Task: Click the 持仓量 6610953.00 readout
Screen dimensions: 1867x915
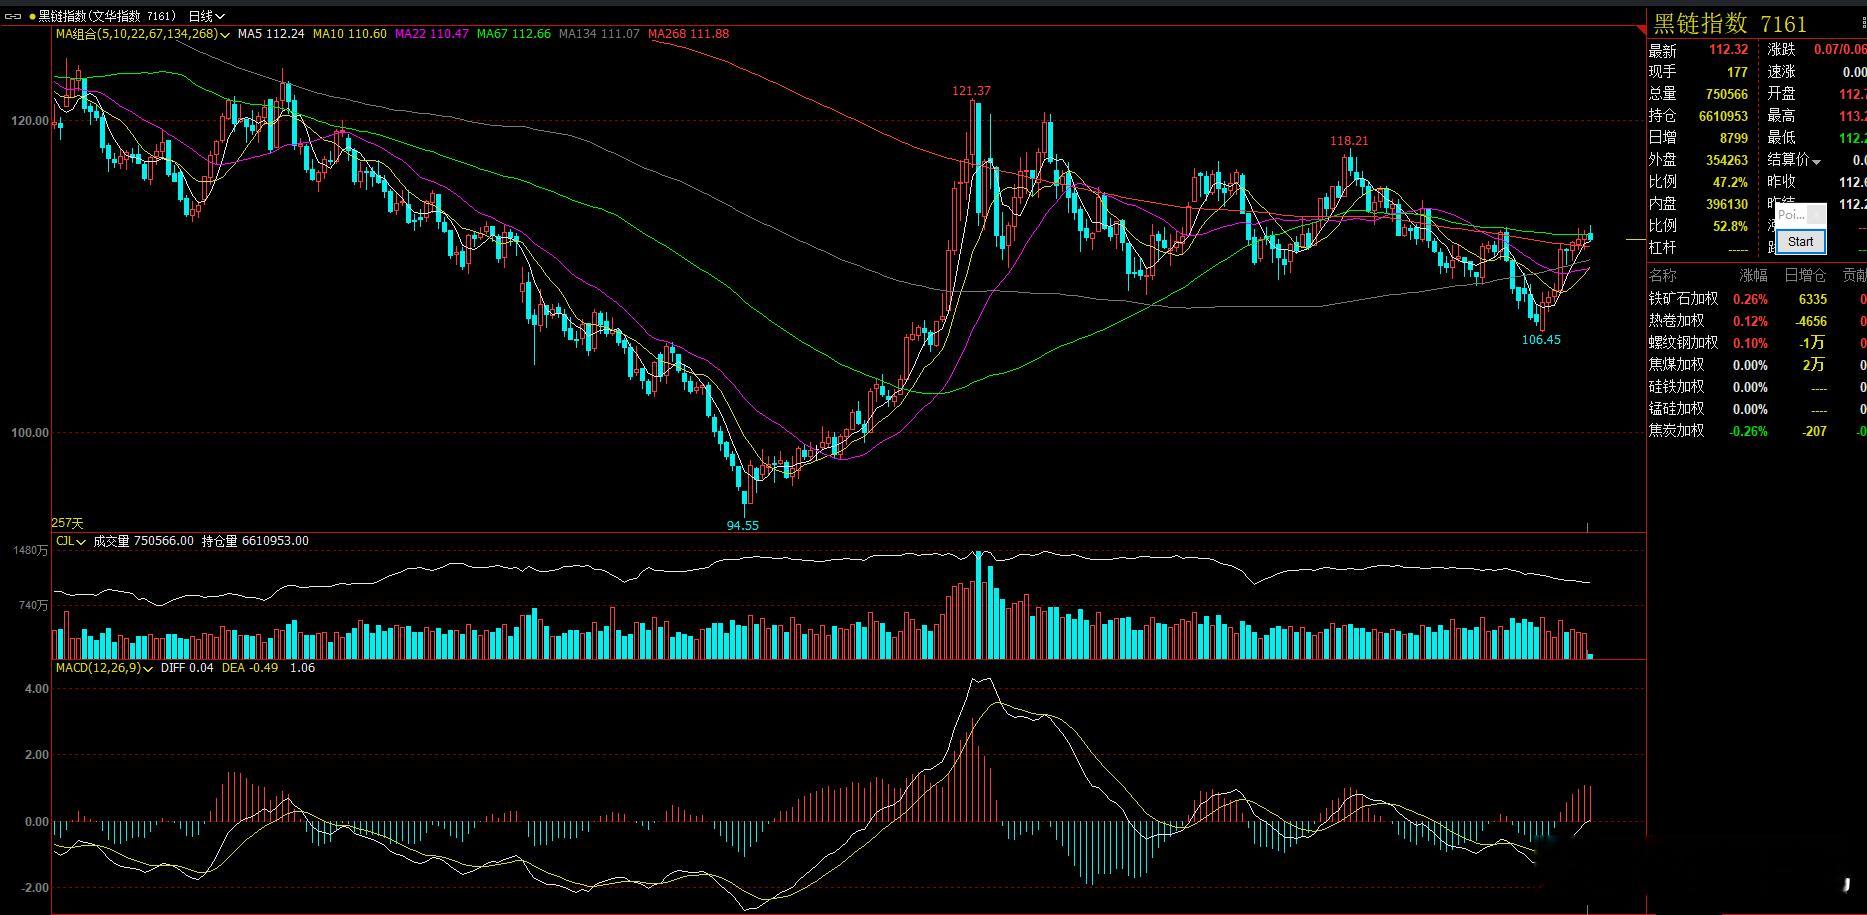Action: [255, 541]
